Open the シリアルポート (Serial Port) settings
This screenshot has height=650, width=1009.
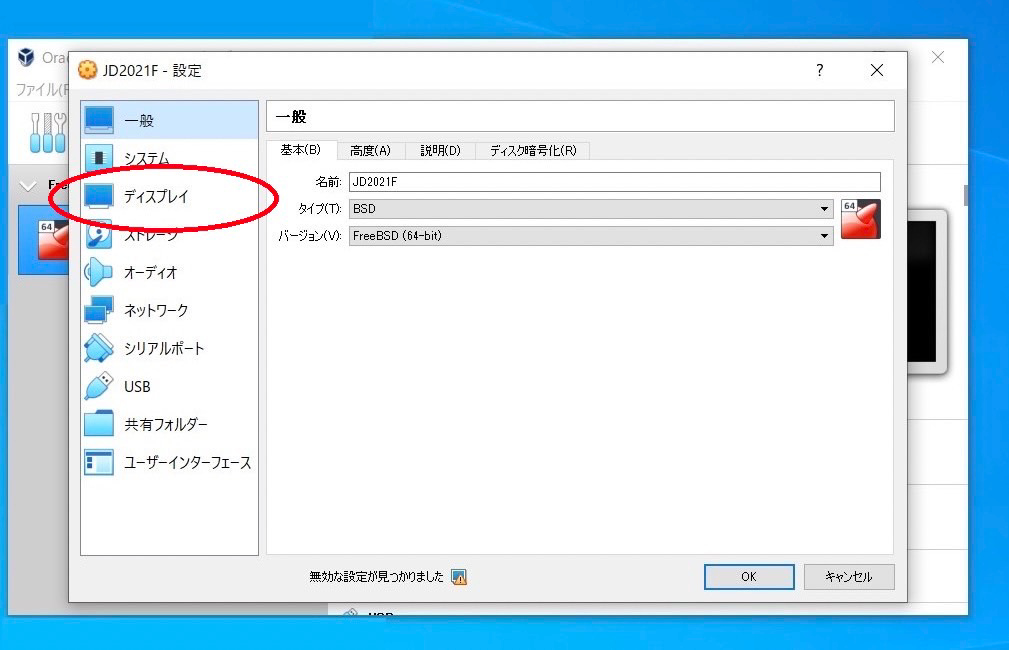point(163,348)
